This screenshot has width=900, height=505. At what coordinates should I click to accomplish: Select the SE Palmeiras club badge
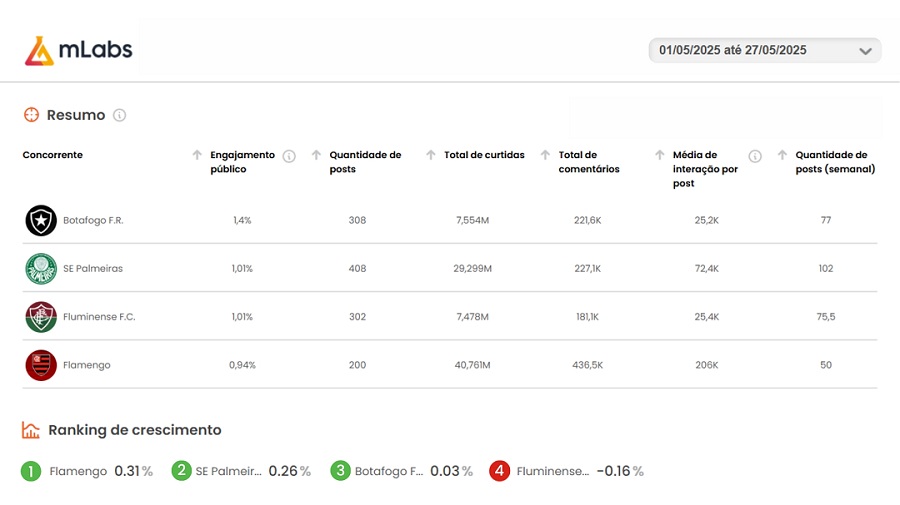tap(41, 269)
